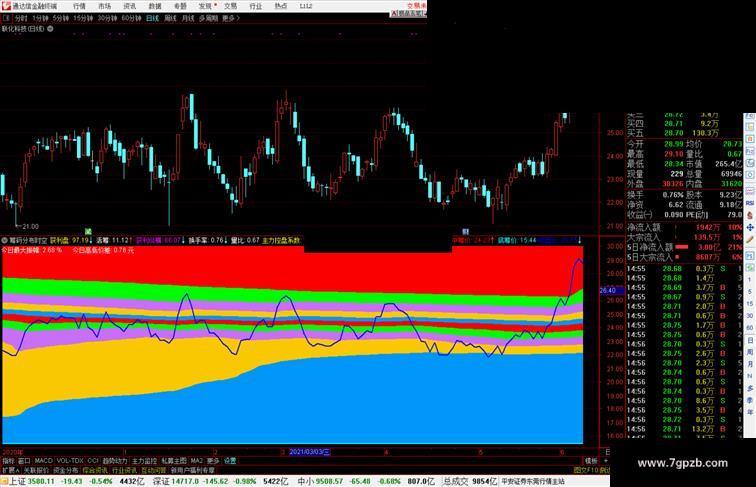Screen dimensions: 756x487
Task: Select the 60-minute period in right sidebar
Action: click(x=750, y=328)
